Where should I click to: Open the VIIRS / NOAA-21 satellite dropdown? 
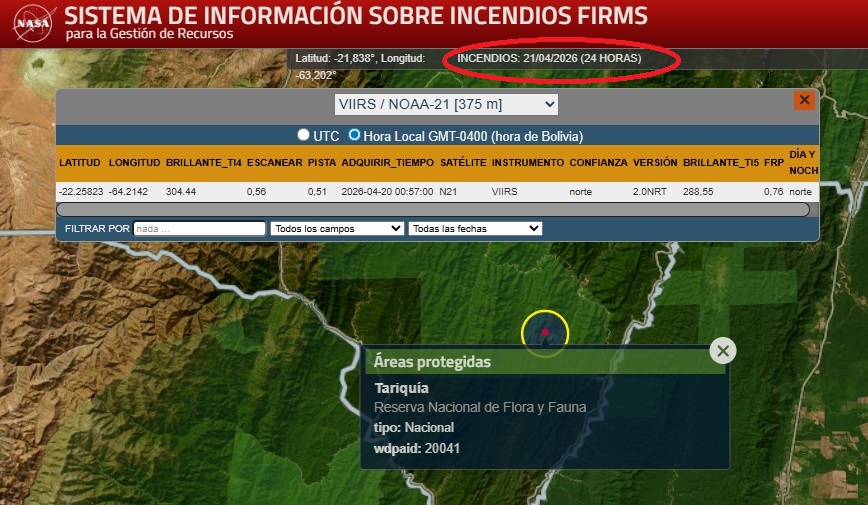coord(446,104)
